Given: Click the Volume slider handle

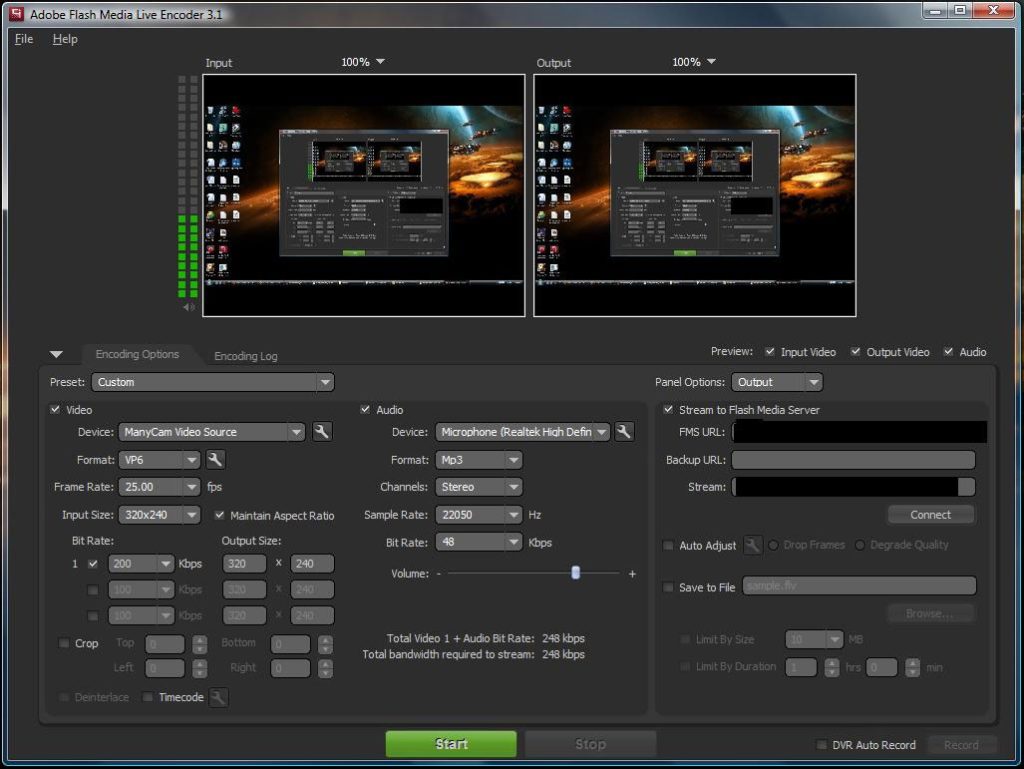Looking at the screenshot, I should pos(575,573).
